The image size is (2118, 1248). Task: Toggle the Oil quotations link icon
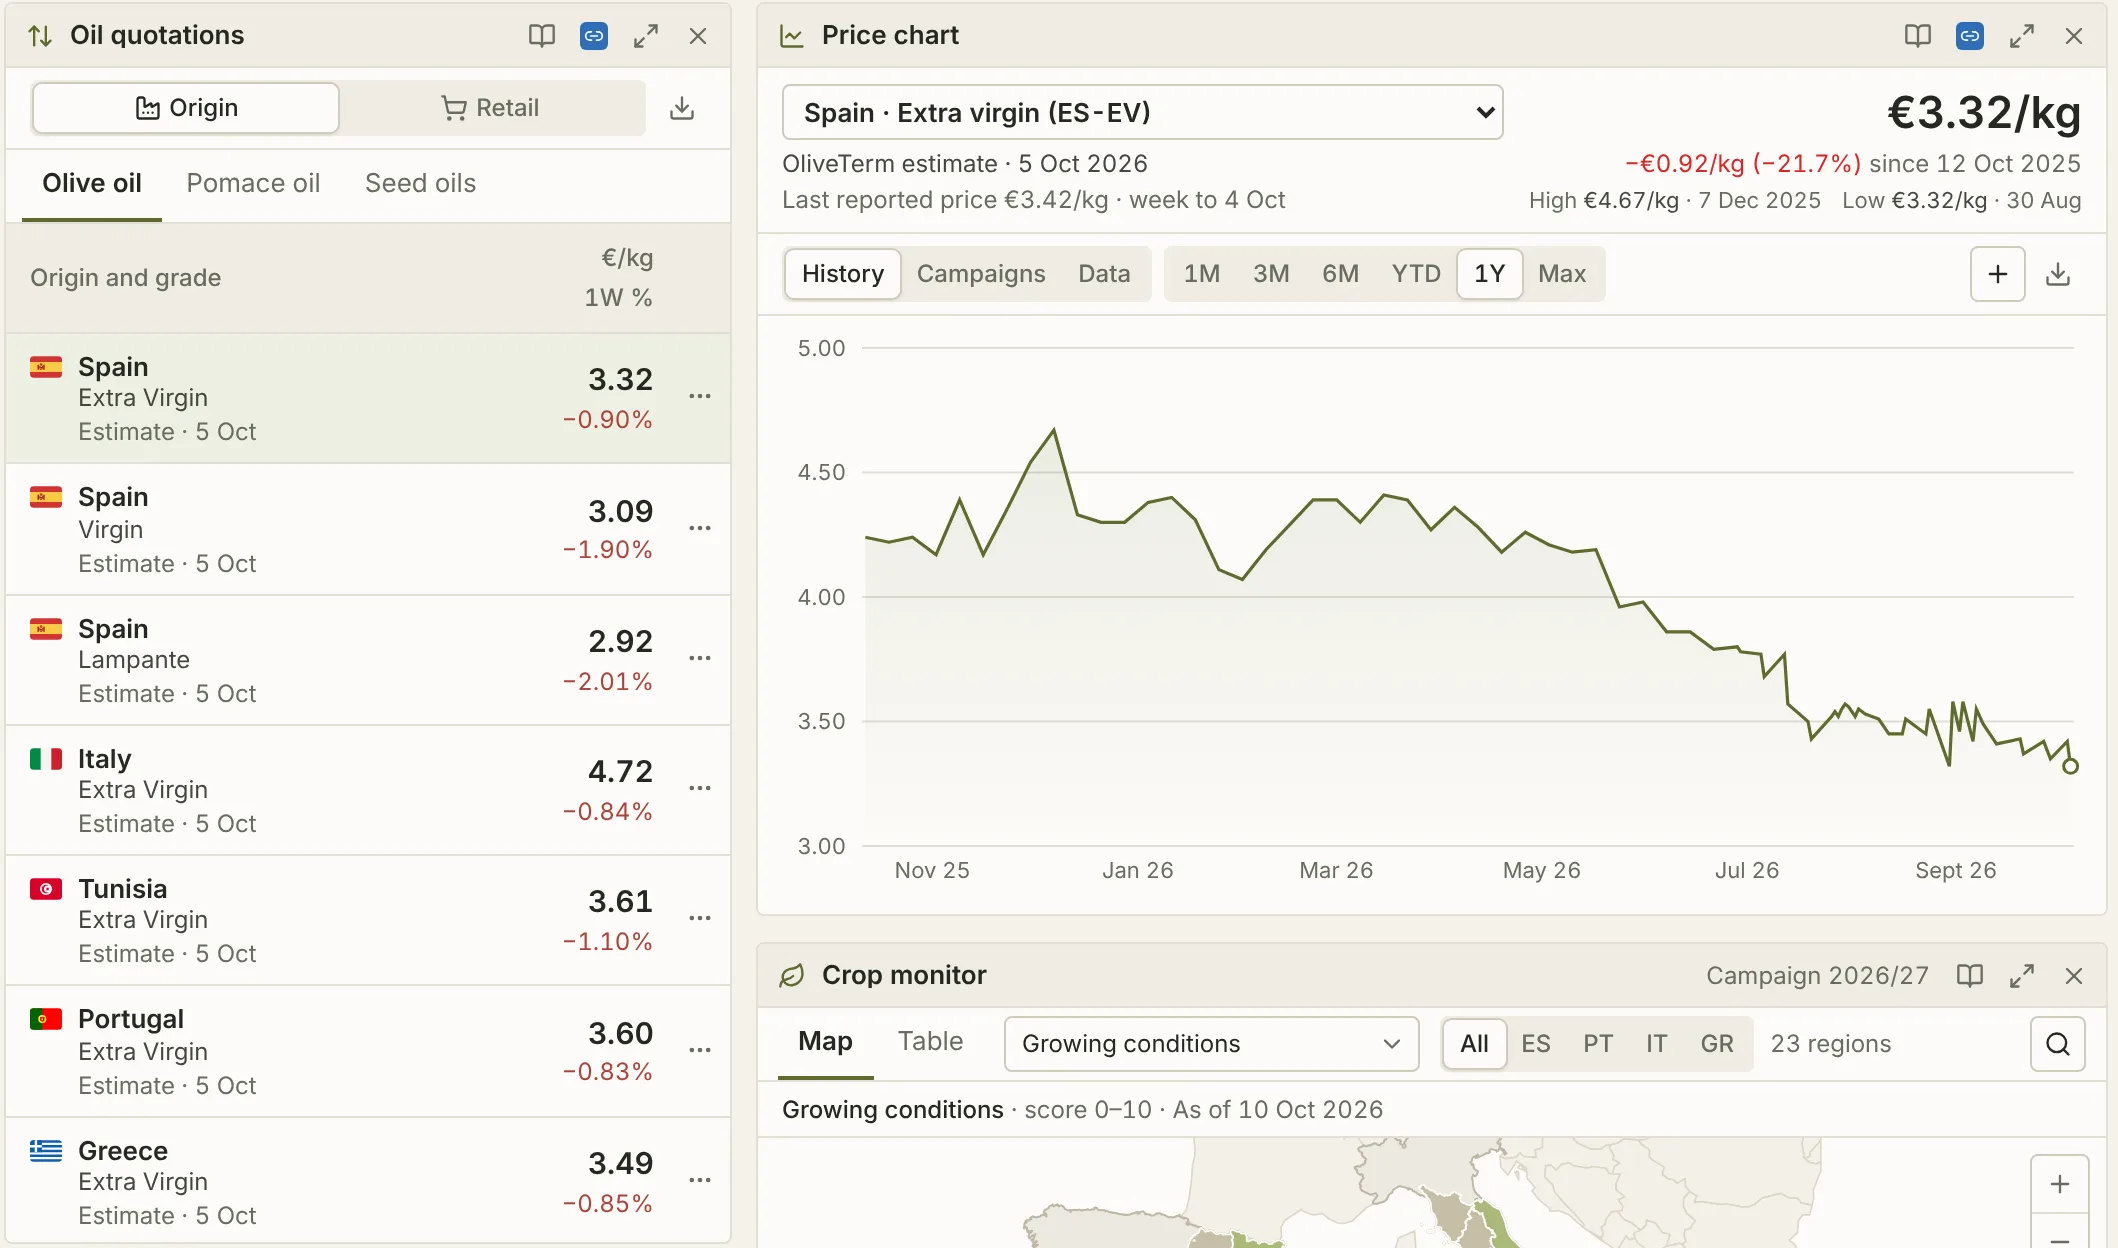coord(594,36)
